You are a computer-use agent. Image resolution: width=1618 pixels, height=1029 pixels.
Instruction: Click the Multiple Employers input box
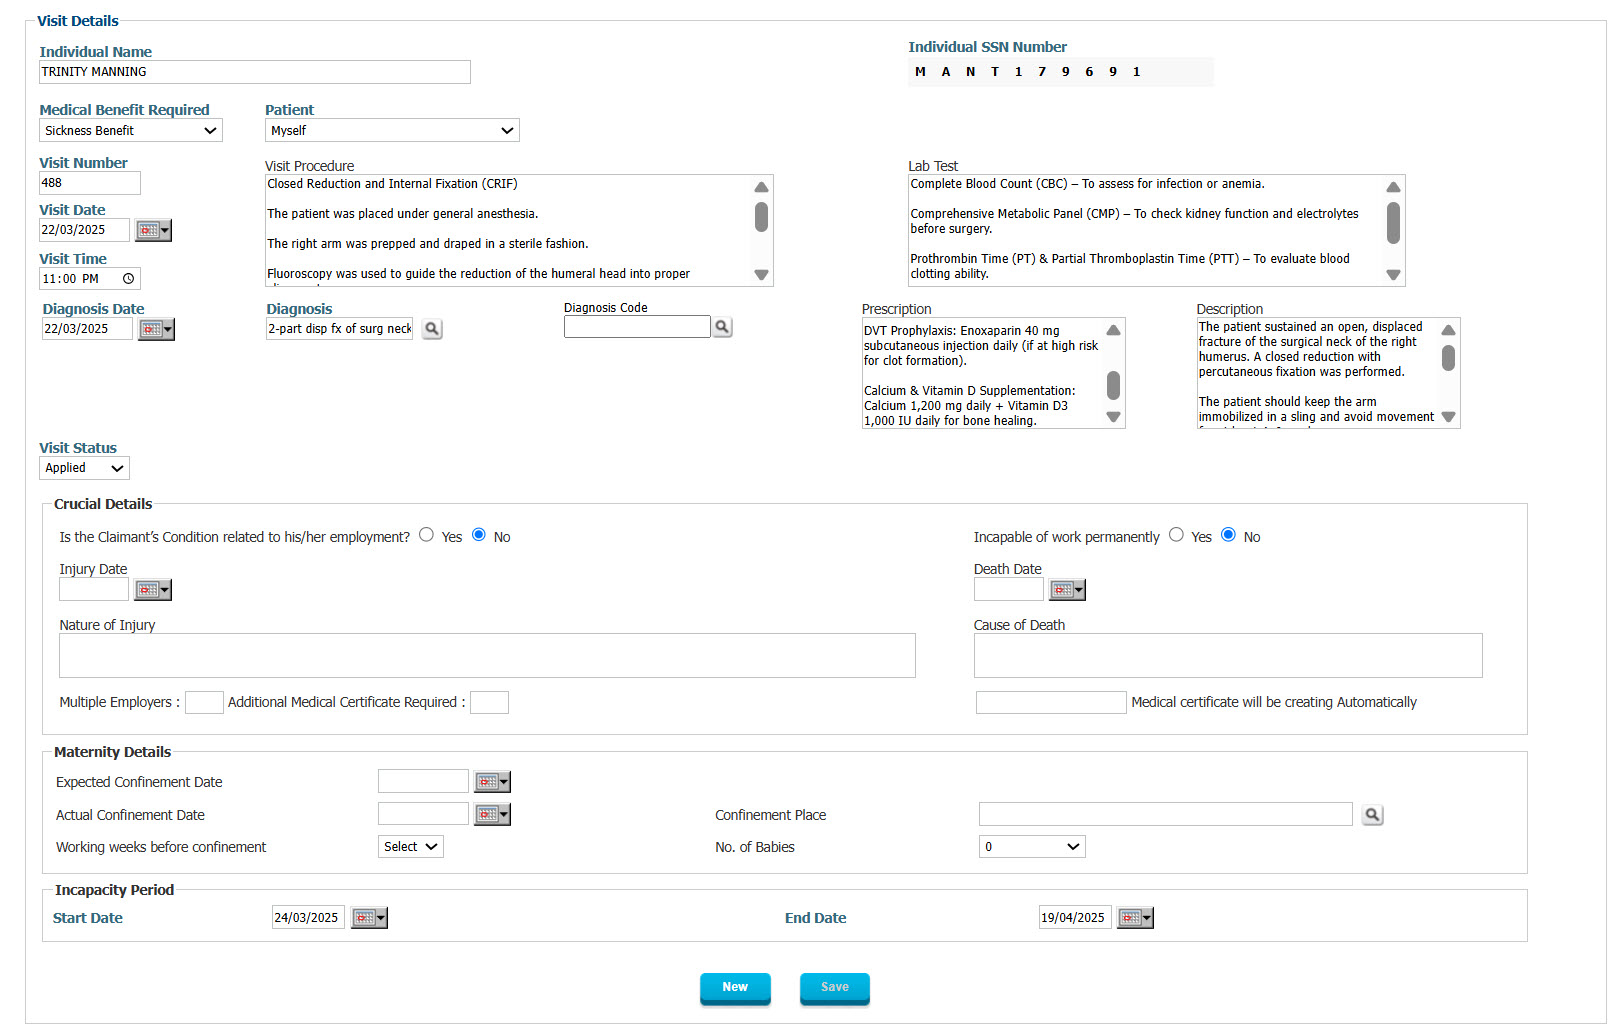pos(204,703)
